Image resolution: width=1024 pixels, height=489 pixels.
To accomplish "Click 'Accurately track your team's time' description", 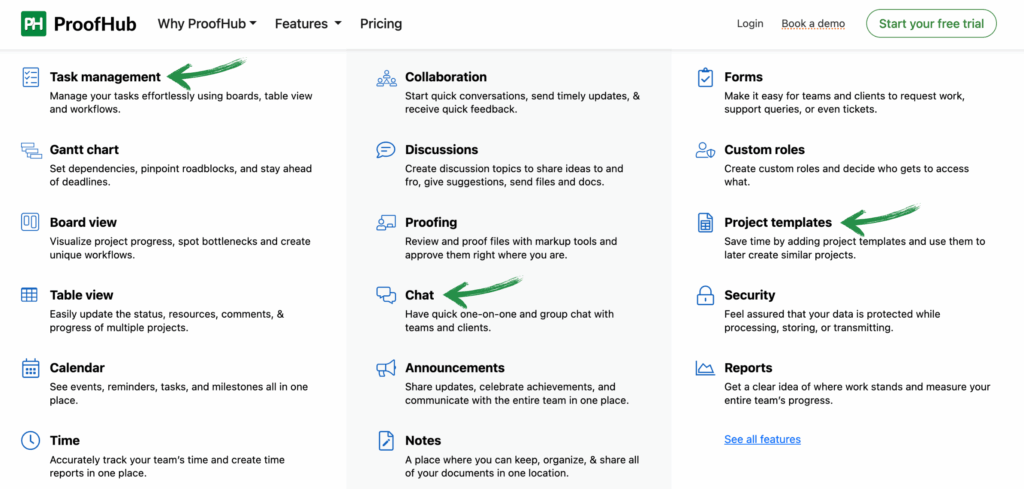I will pyautogui.click(x=167, y=466).
